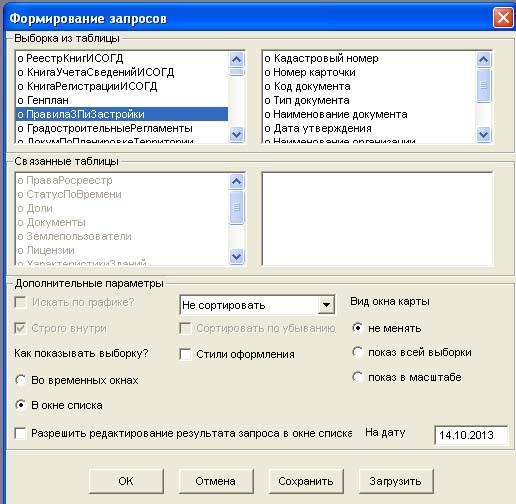Enable the Стили оформления checkbox
This screenshot has width=516, height=504.
pos(185,354)
